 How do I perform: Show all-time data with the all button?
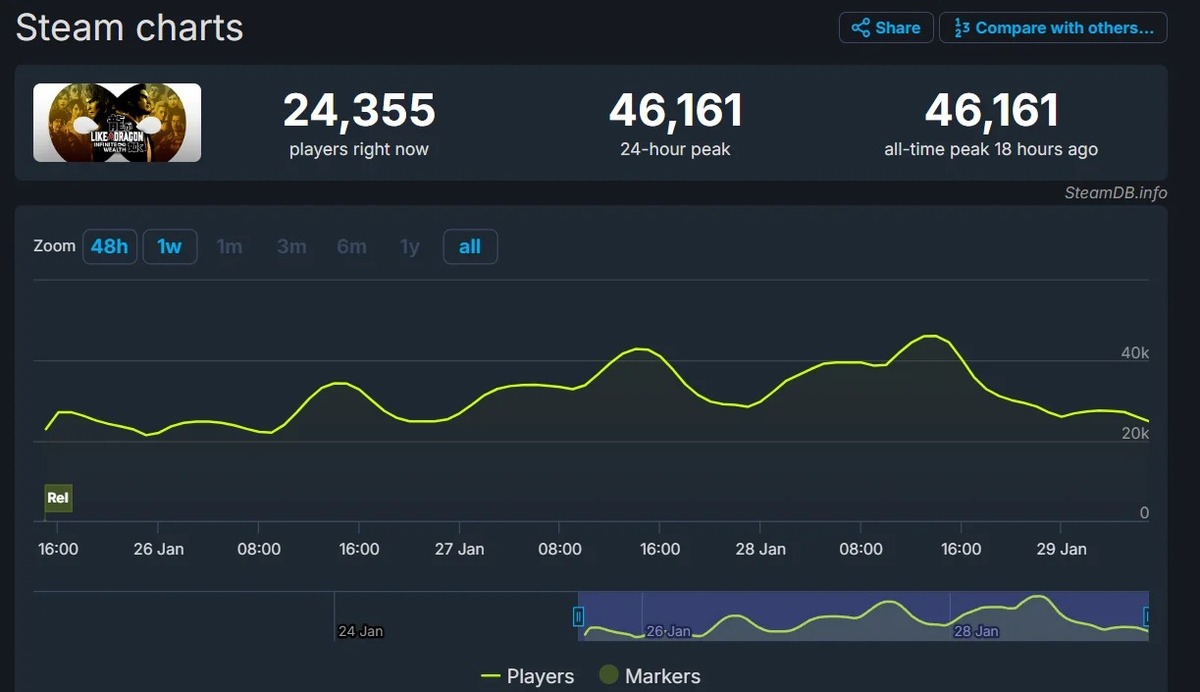pyautogui.click(x=470, y=246)
